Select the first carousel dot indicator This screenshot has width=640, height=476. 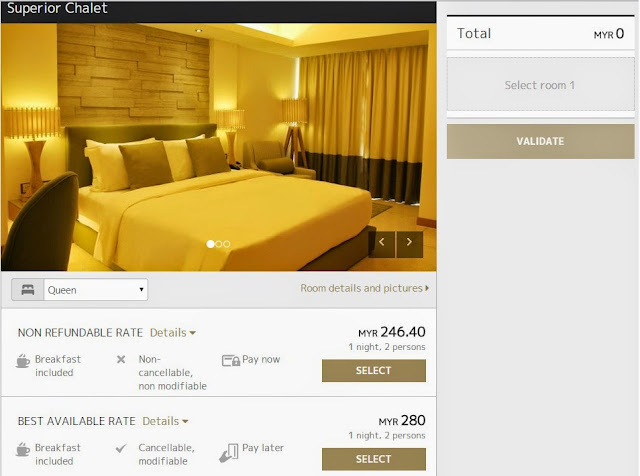tap(210, 244)
